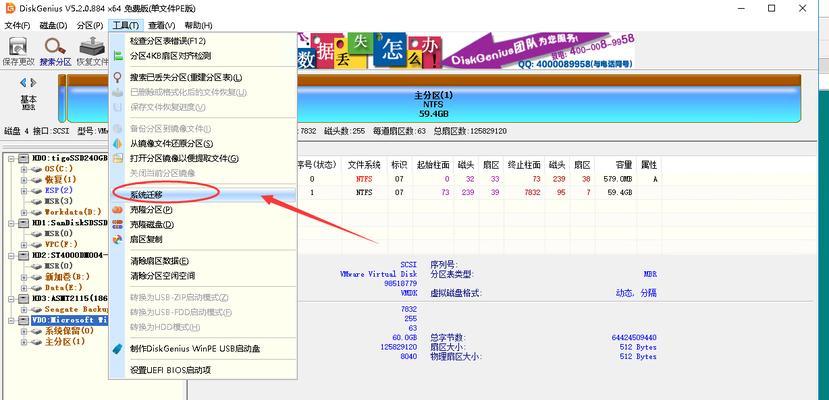Click the 64424509440 total bytes value
Screen dimensions: 829x400
634,337
